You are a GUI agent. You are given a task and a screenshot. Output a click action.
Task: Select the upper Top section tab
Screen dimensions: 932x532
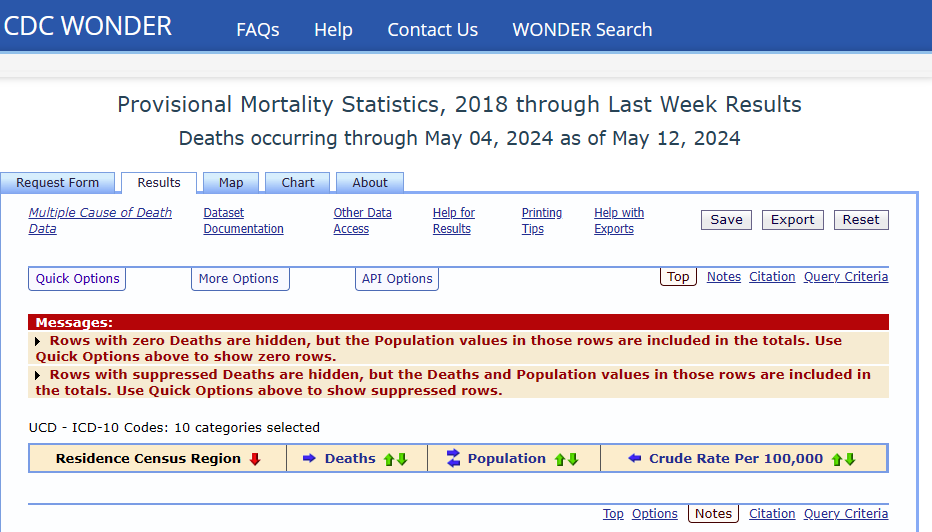(678, 277)
